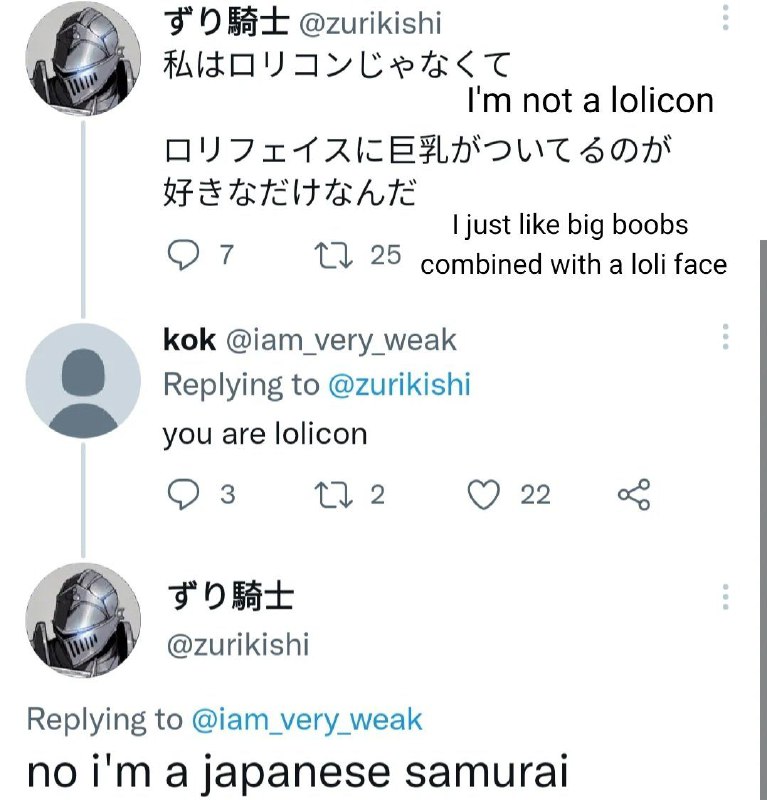767x800 pixels.
Task: Open the @zurikishi handle in the top tweet
Action: [x=370, y=23]
